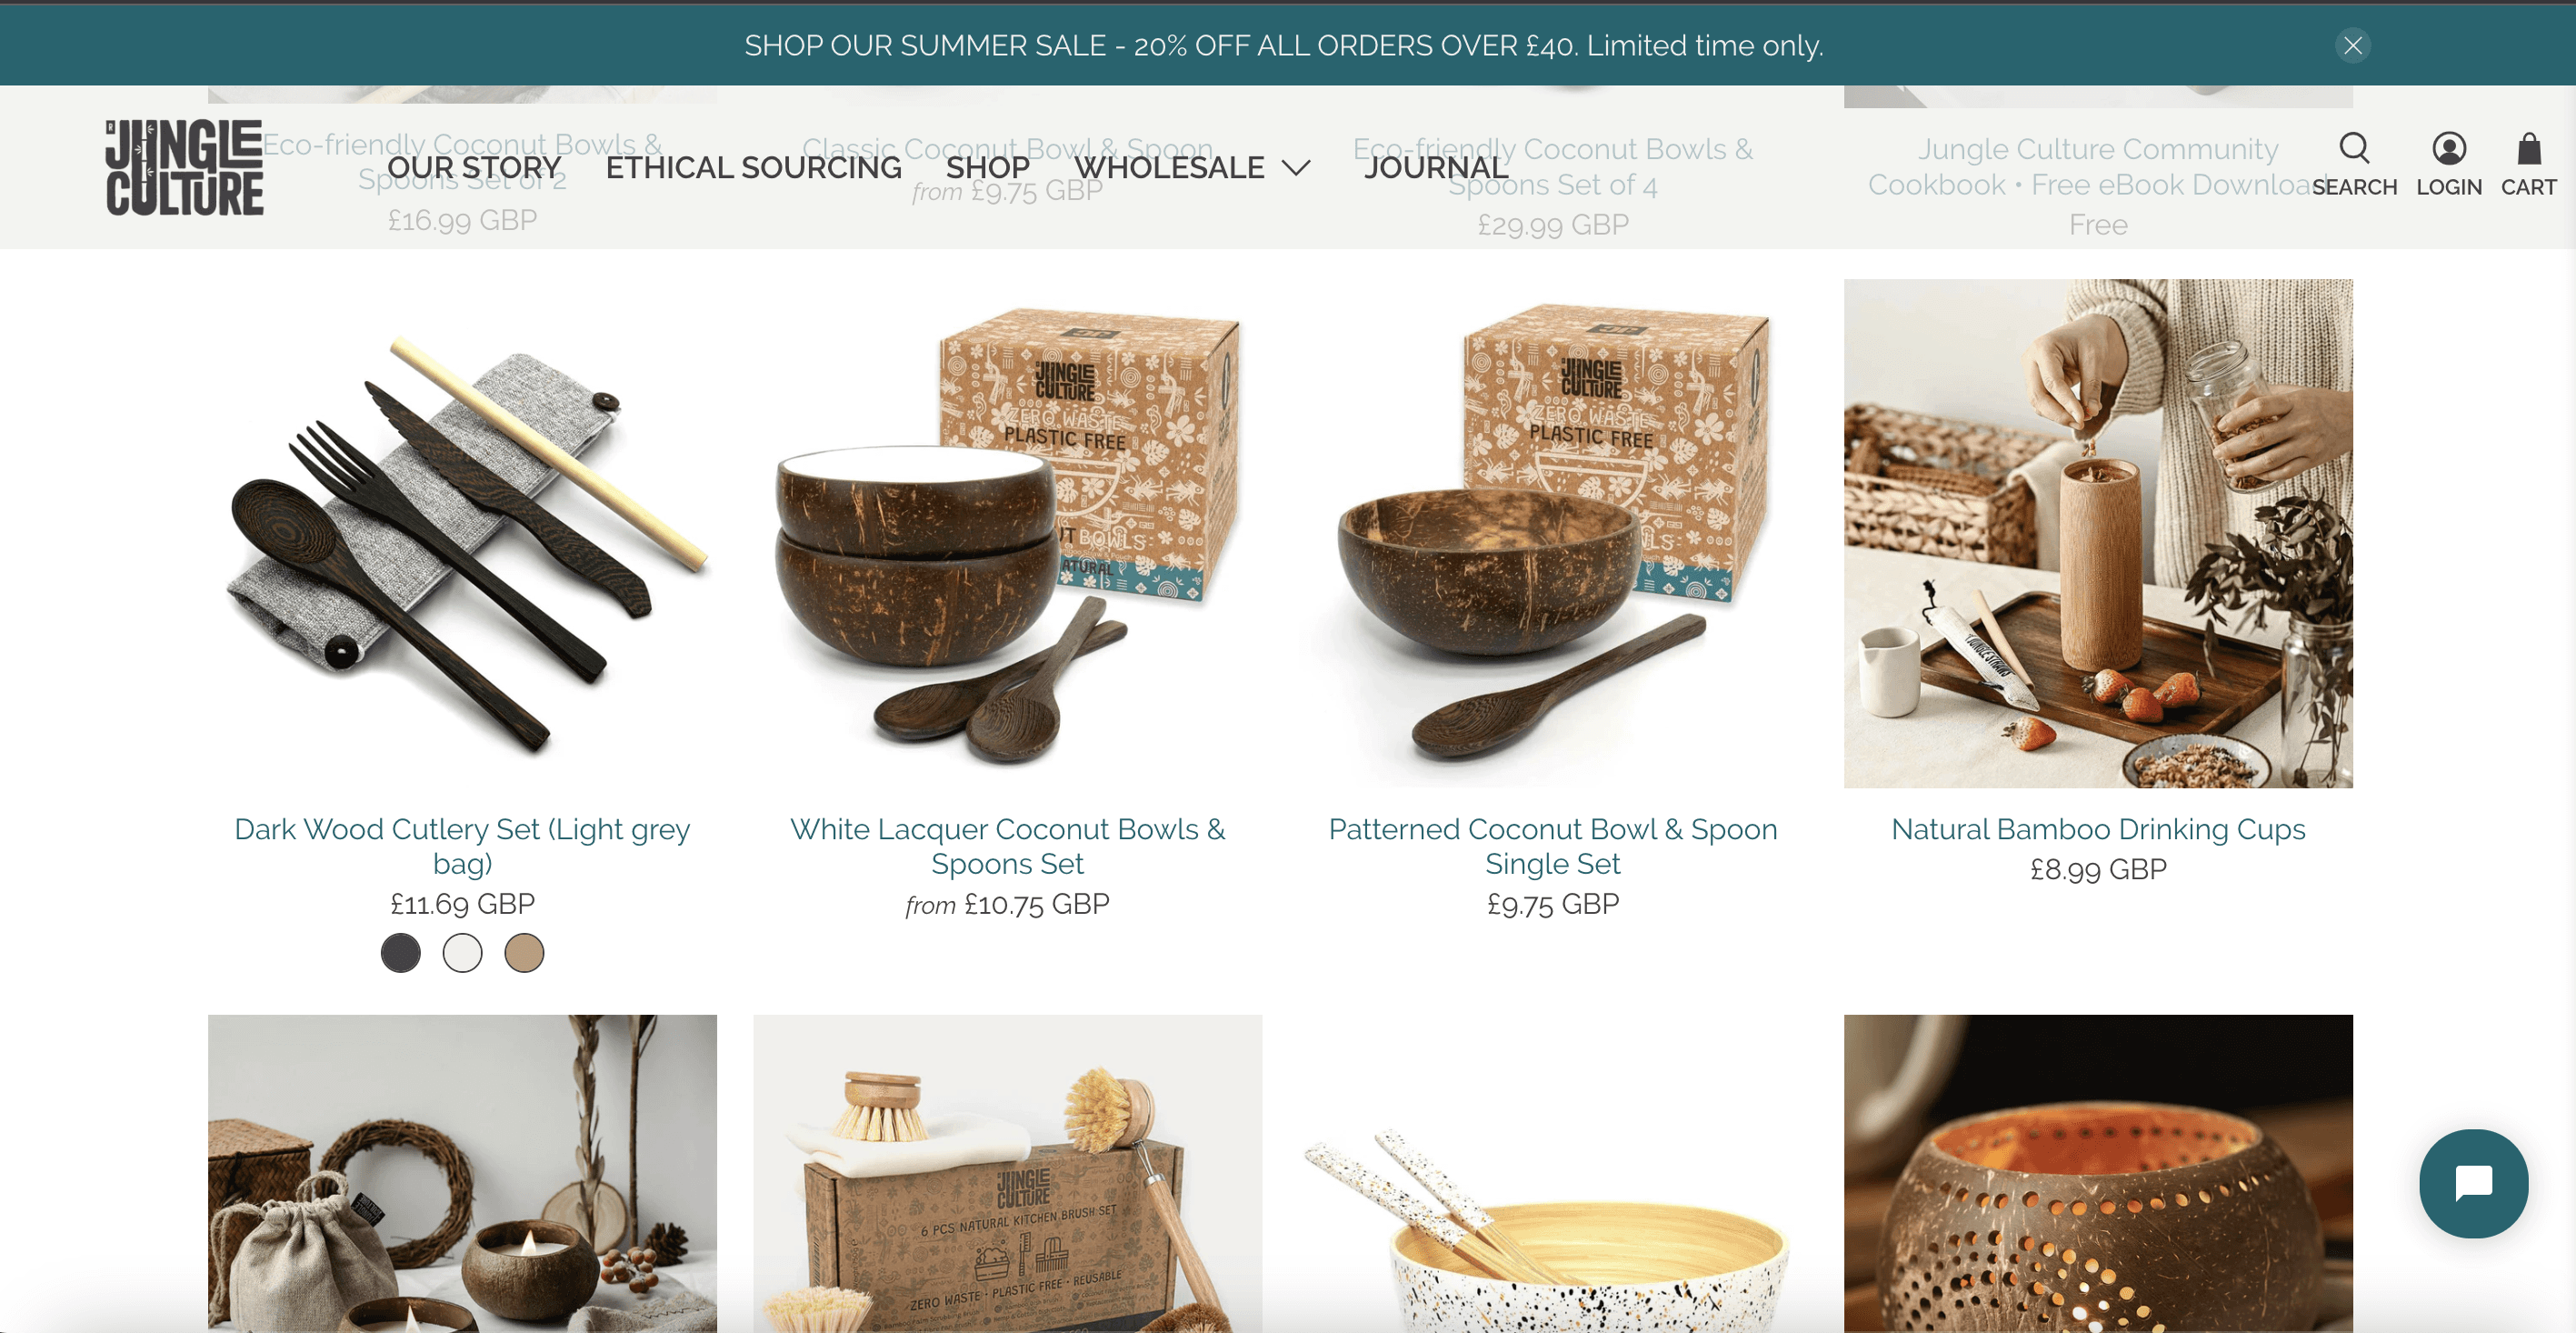View the coconut candle holder image
The width and height of the screenshot is (2576, 1333).
(2098, 1173)
